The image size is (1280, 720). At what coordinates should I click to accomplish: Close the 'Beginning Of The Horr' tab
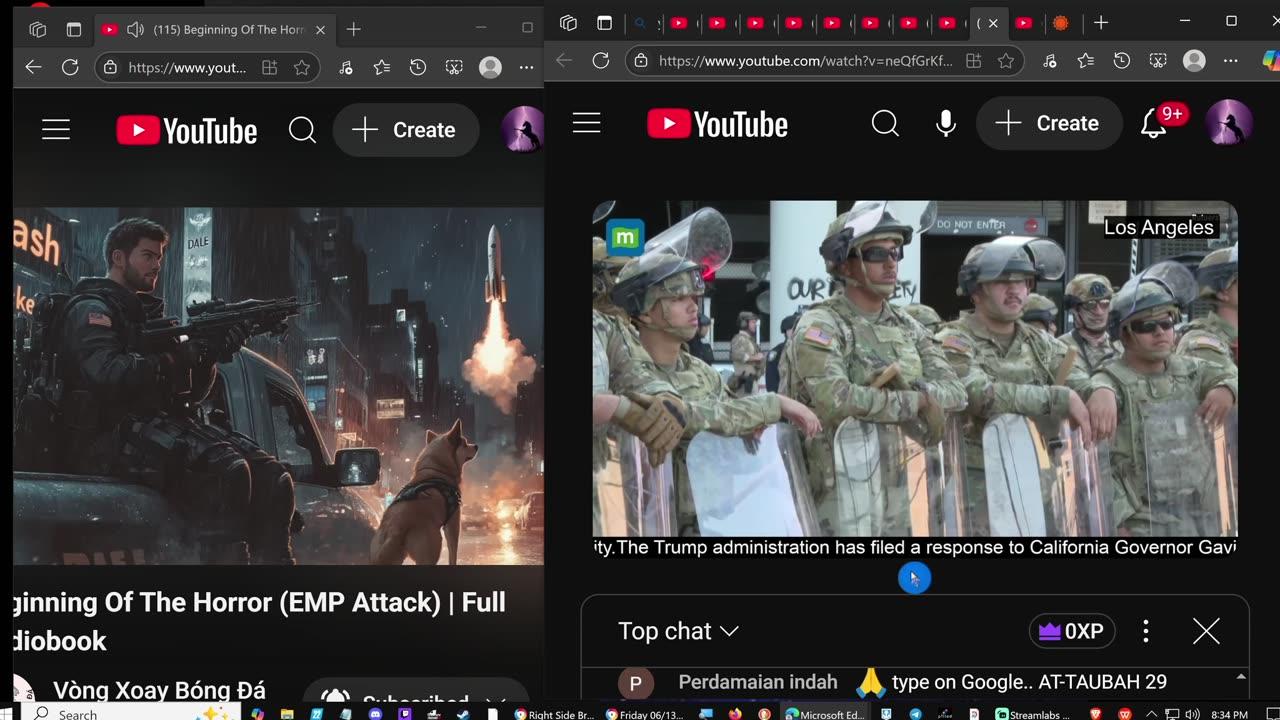(320, 30)
